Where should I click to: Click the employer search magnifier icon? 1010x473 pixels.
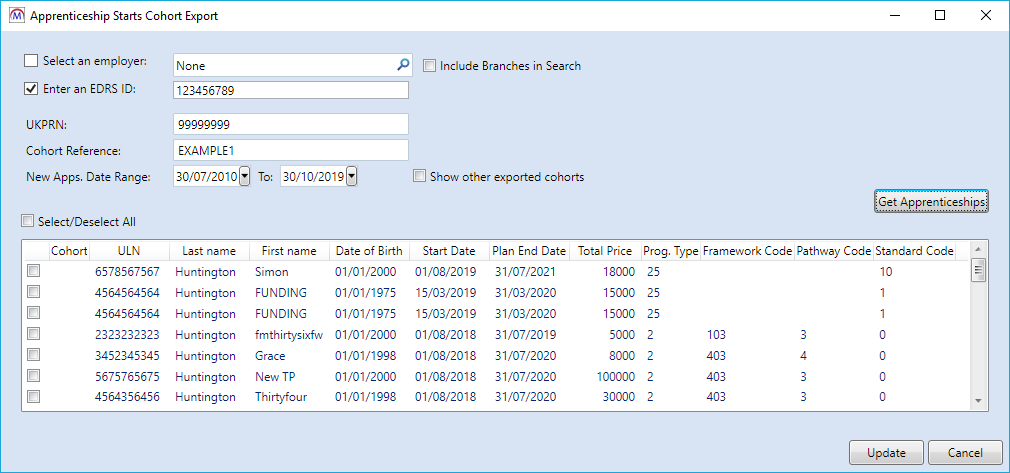point(402,65)
